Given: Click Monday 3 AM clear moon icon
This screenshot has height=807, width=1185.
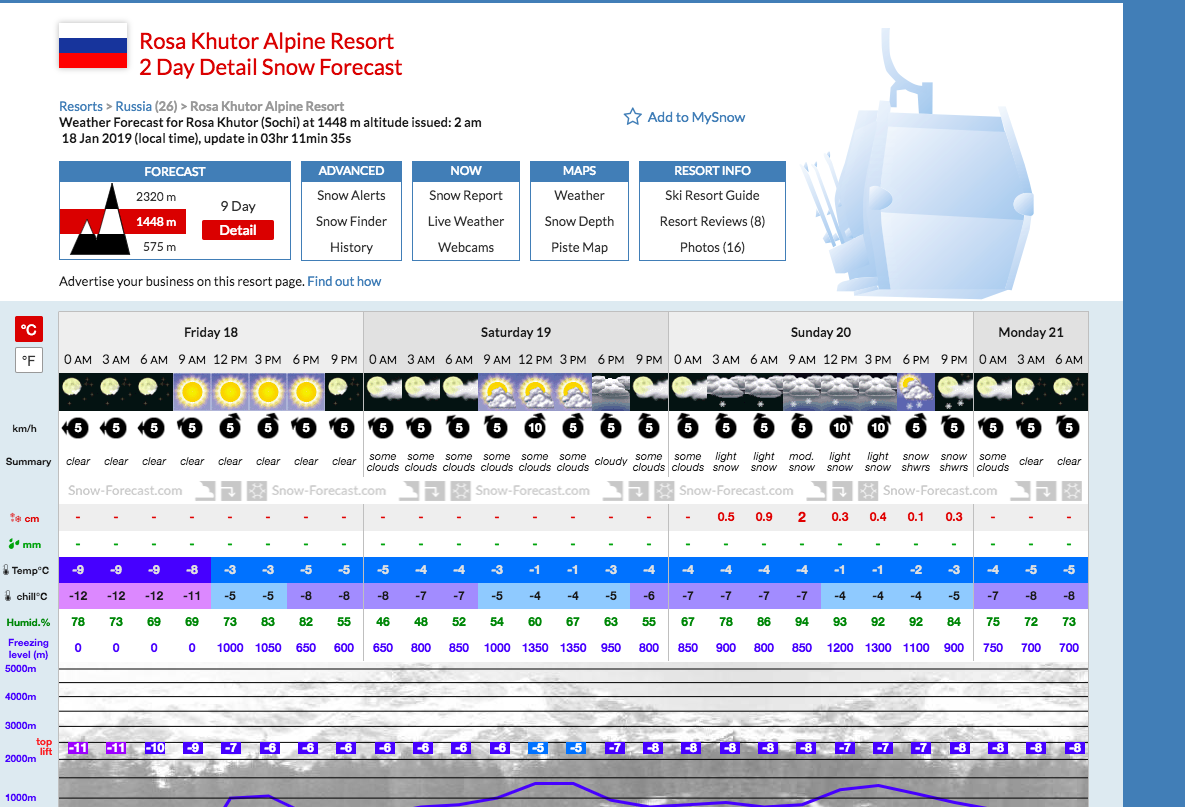Looking at the screenshot, I should [x=1031, y=391].
